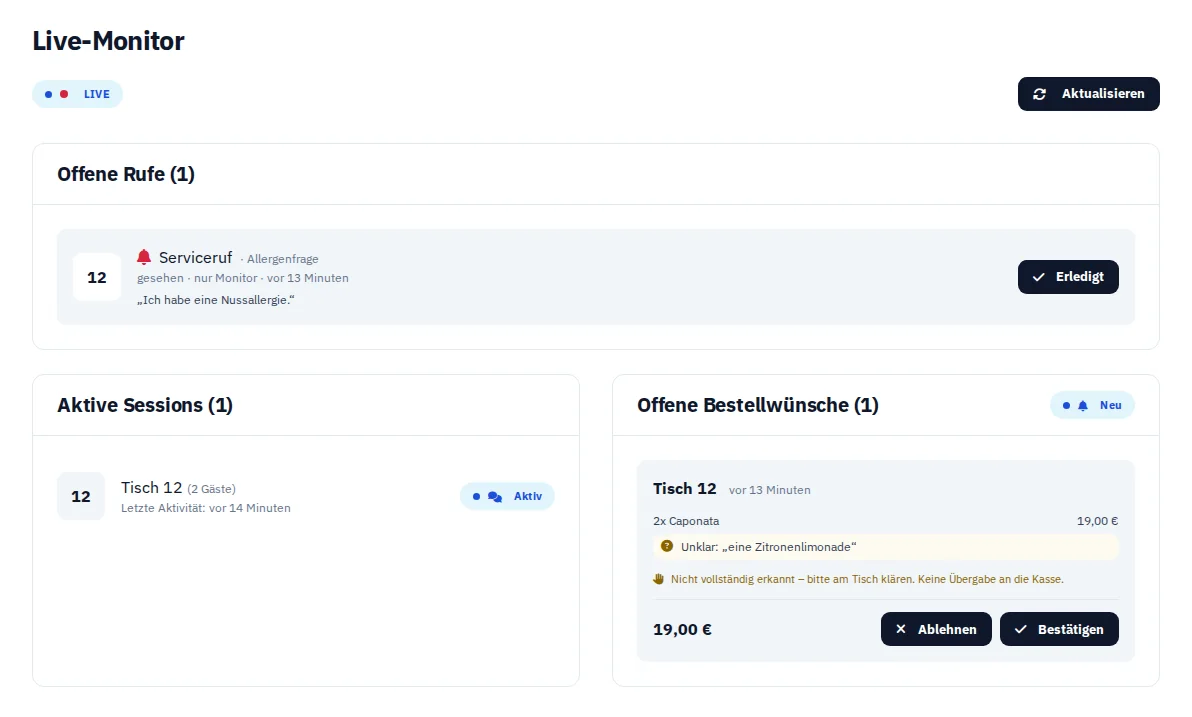Click 'Letzte Aktivität: vor 14 Minuten'
Screen dimensions: 1192x717
205,508
